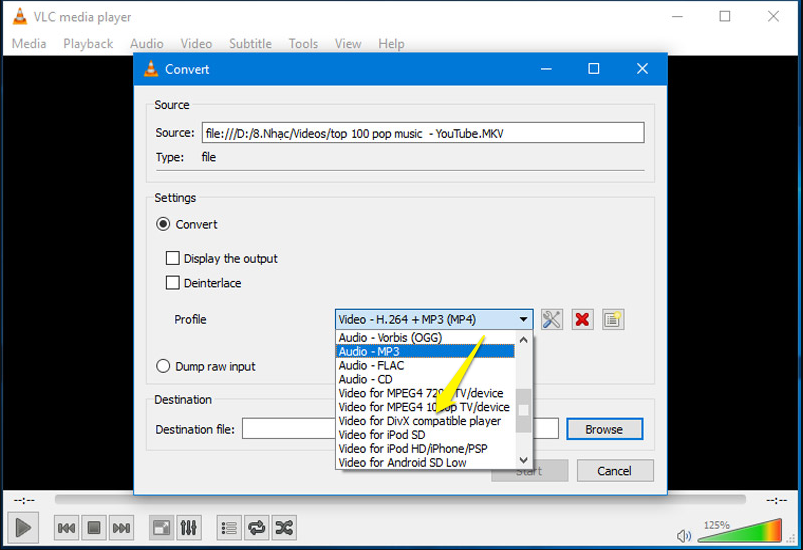Choose Audio - CD profile

pyautogui.click(x=426, y=379)
